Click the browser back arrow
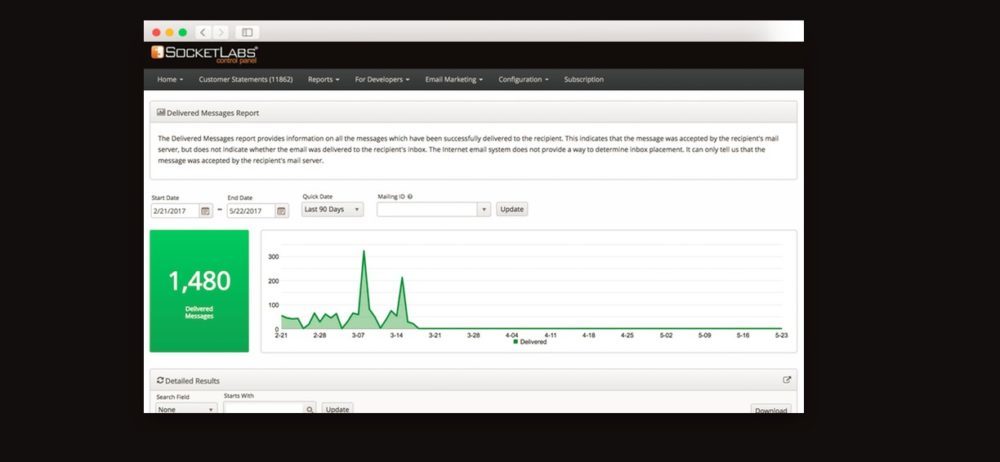This screenshot has height=462, width=1000. [x=203, y=32]
